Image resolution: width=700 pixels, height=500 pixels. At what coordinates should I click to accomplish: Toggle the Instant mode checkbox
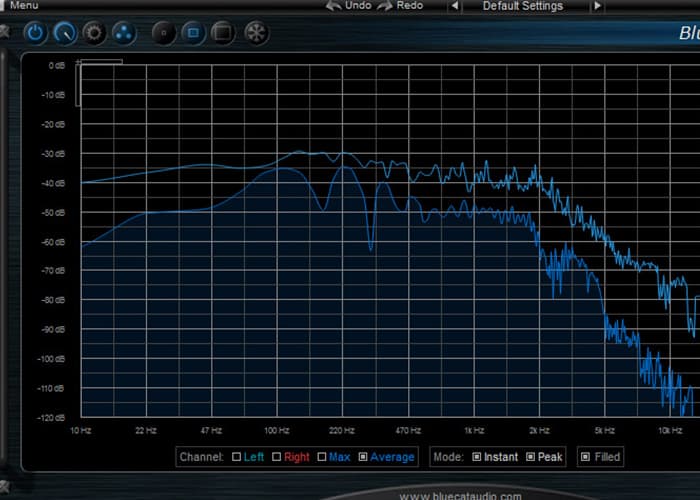click(x=477, y=457)
